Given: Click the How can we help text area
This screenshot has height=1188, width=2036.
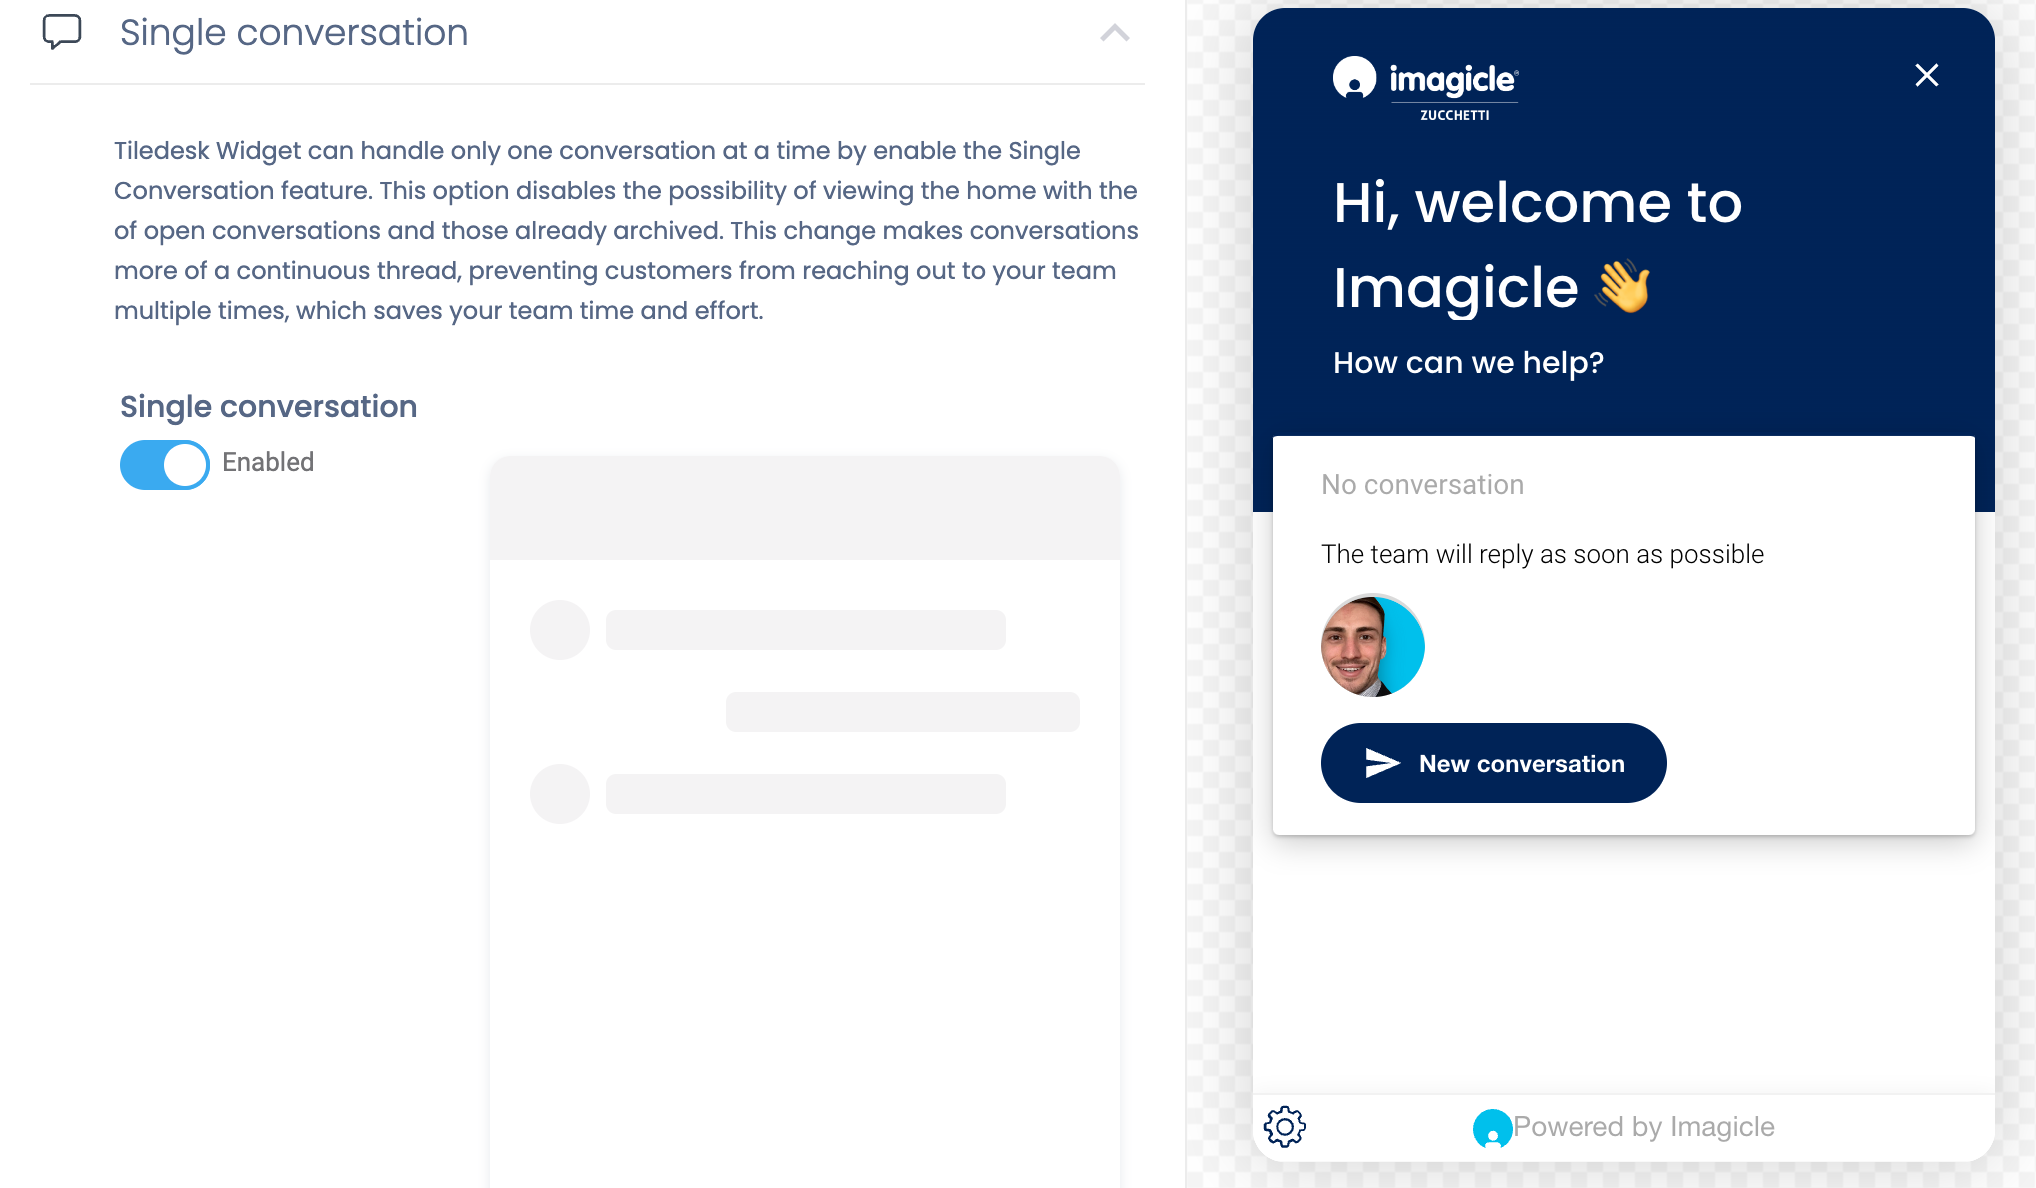Looking at the screenshot, I should [x=1469, y=362].
